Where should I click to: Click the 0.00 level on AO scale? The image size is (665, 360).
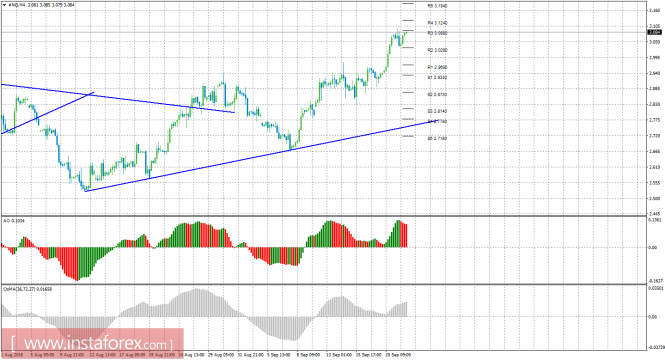653,248
